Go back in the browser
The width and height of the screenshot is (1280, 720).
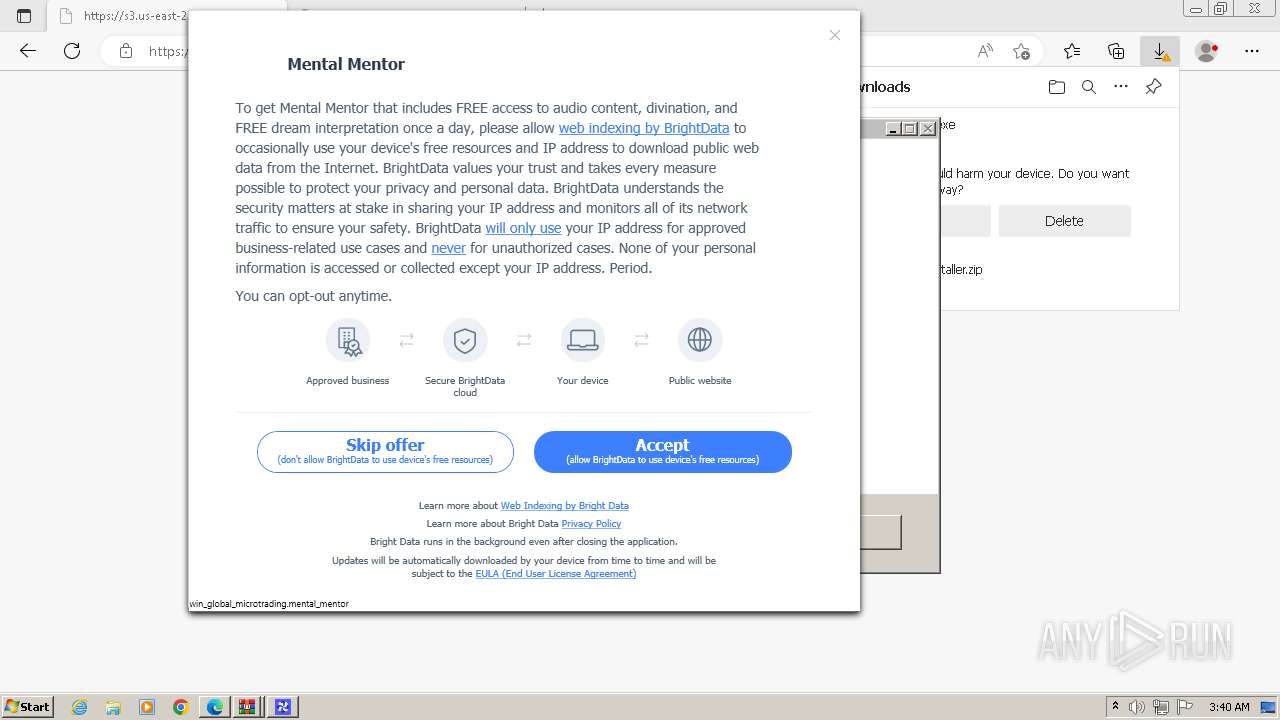[28, 51]
